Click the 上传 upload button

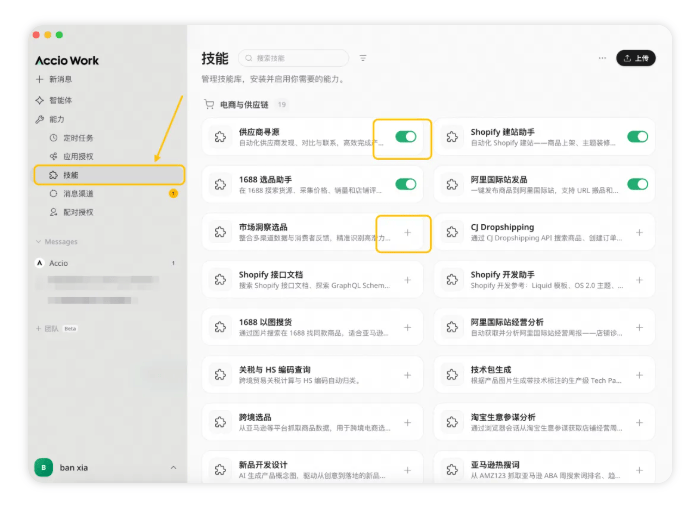[x=636, y=58]
